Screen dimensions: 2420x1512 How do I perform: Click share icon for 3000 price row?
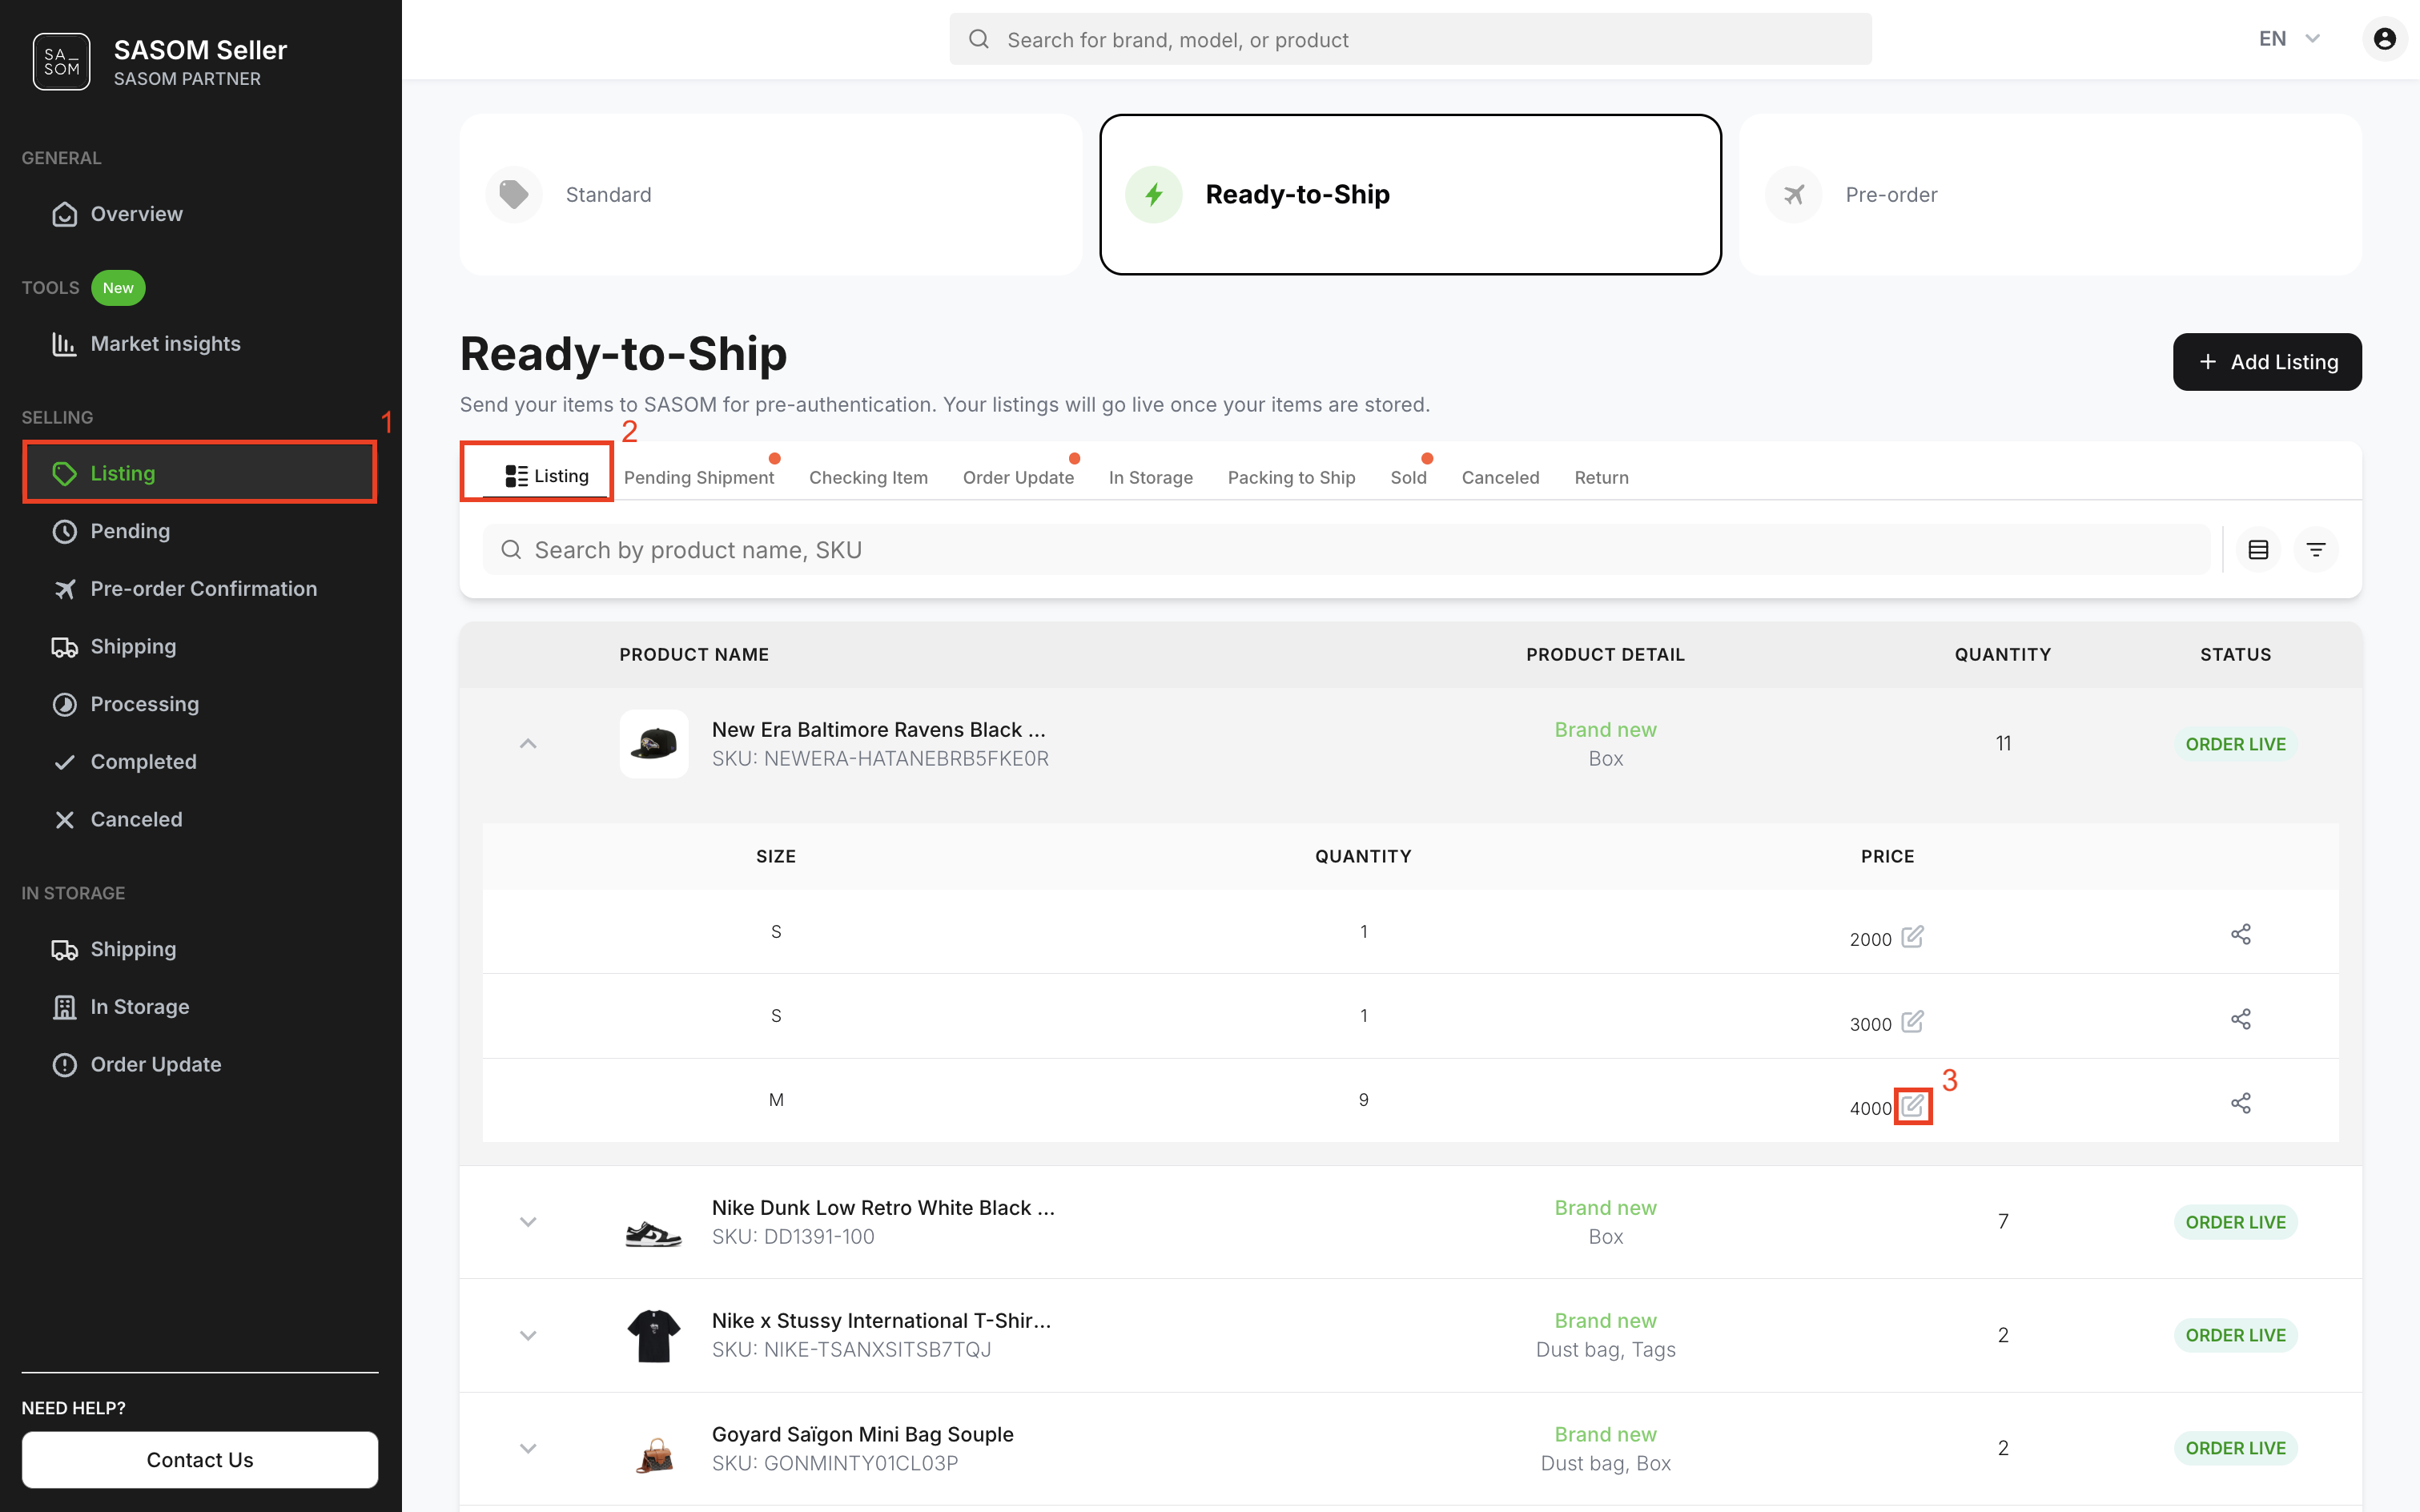2240,1019
